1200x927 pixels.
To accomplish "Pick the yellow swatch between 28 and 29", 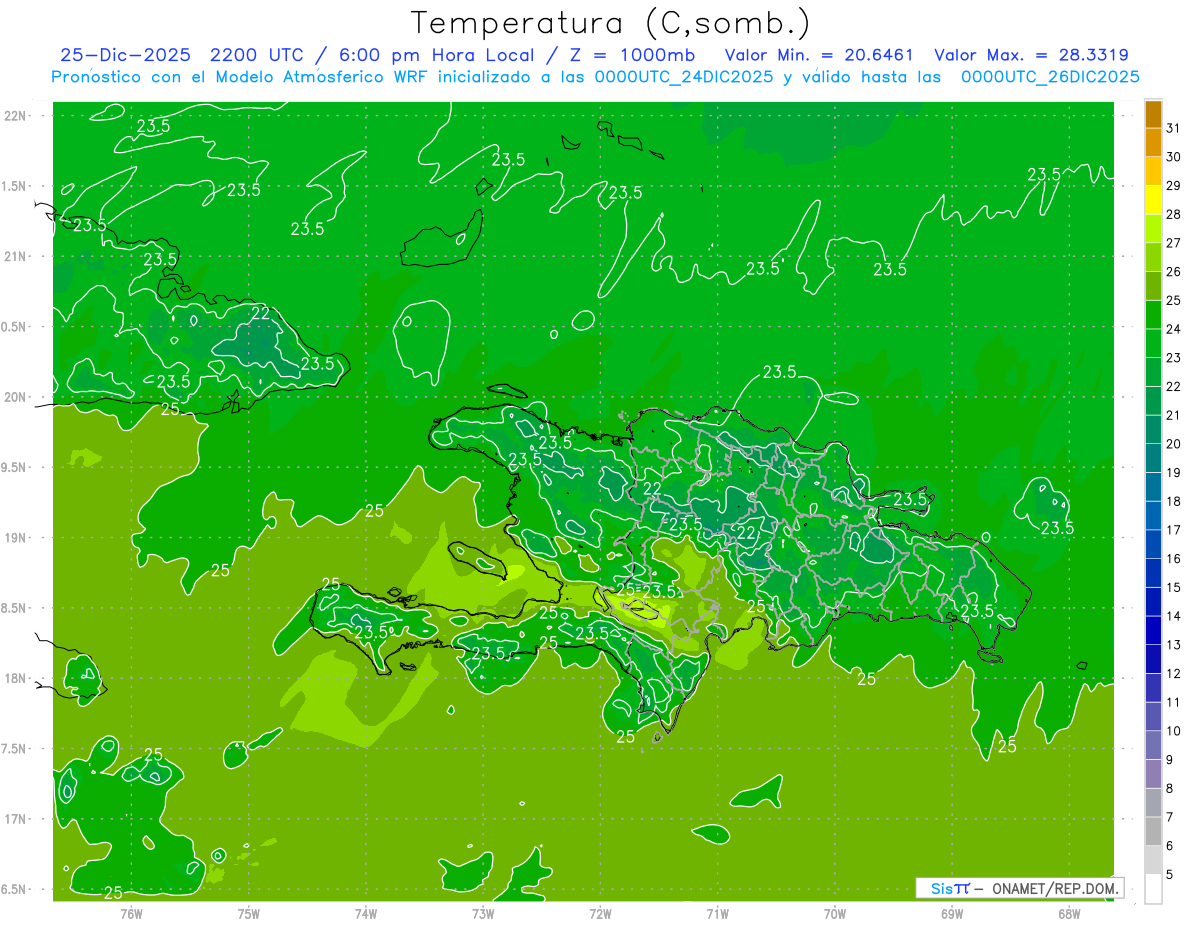I will [x=1154, y=200].
